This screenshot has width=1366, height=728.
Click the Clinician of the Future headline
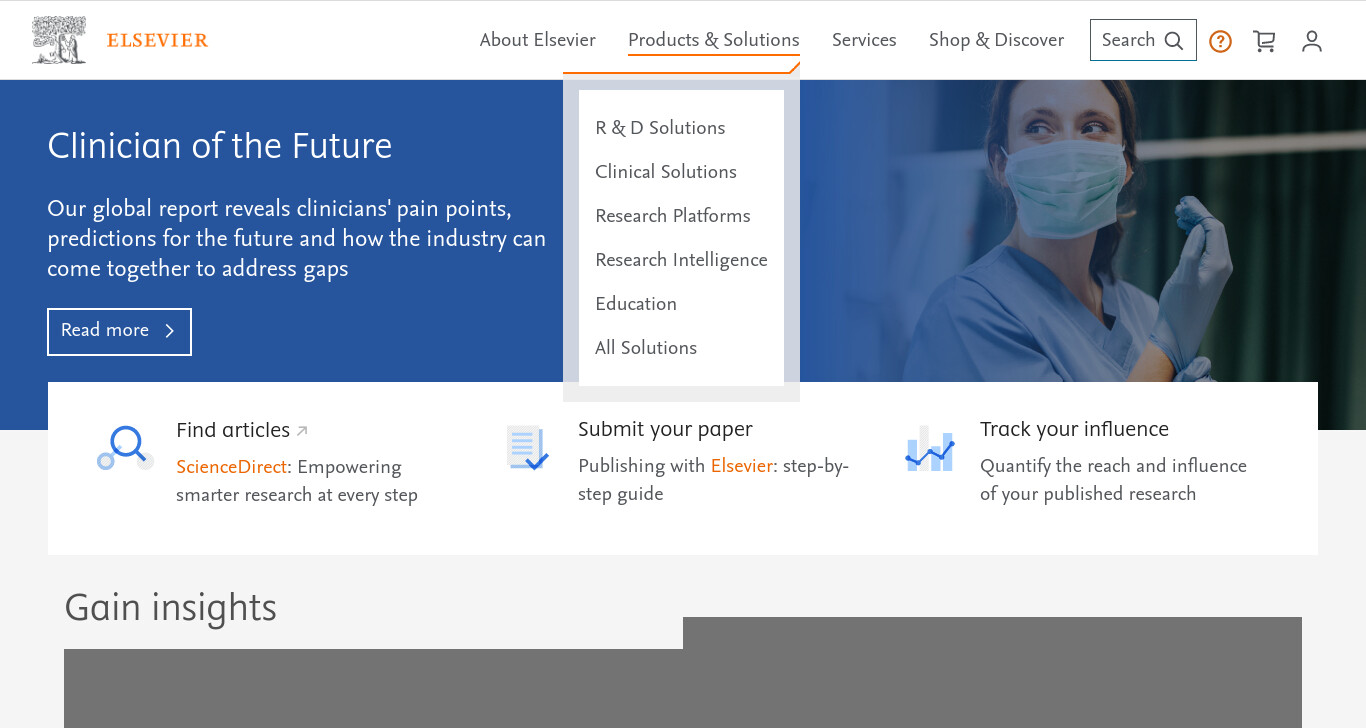coord(220,146)
